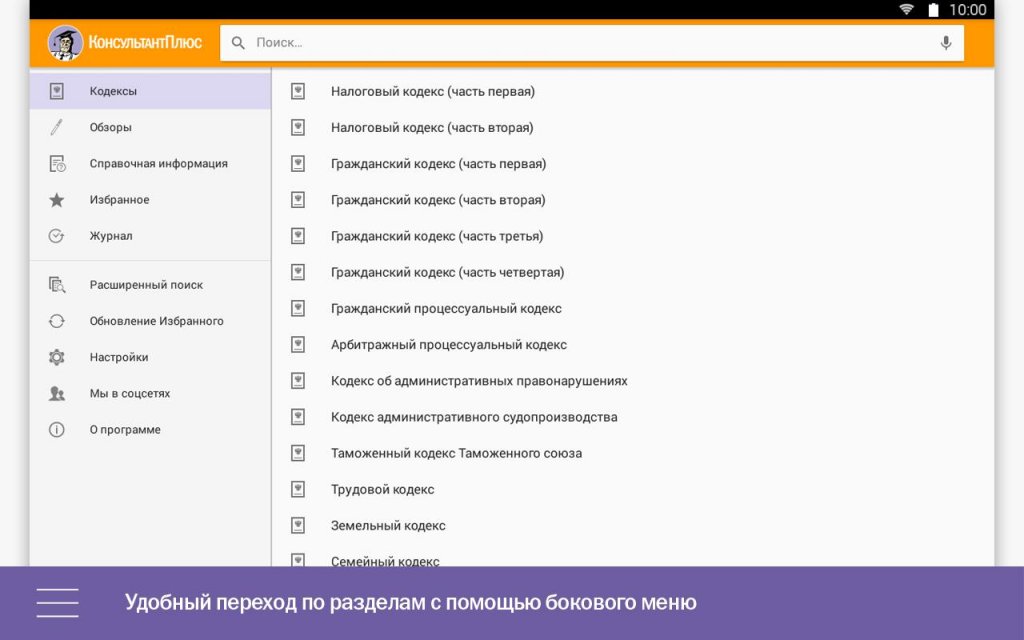Select Земельный кодекс
Viewport: 1024px width, 640px height.
click(633, 526)
